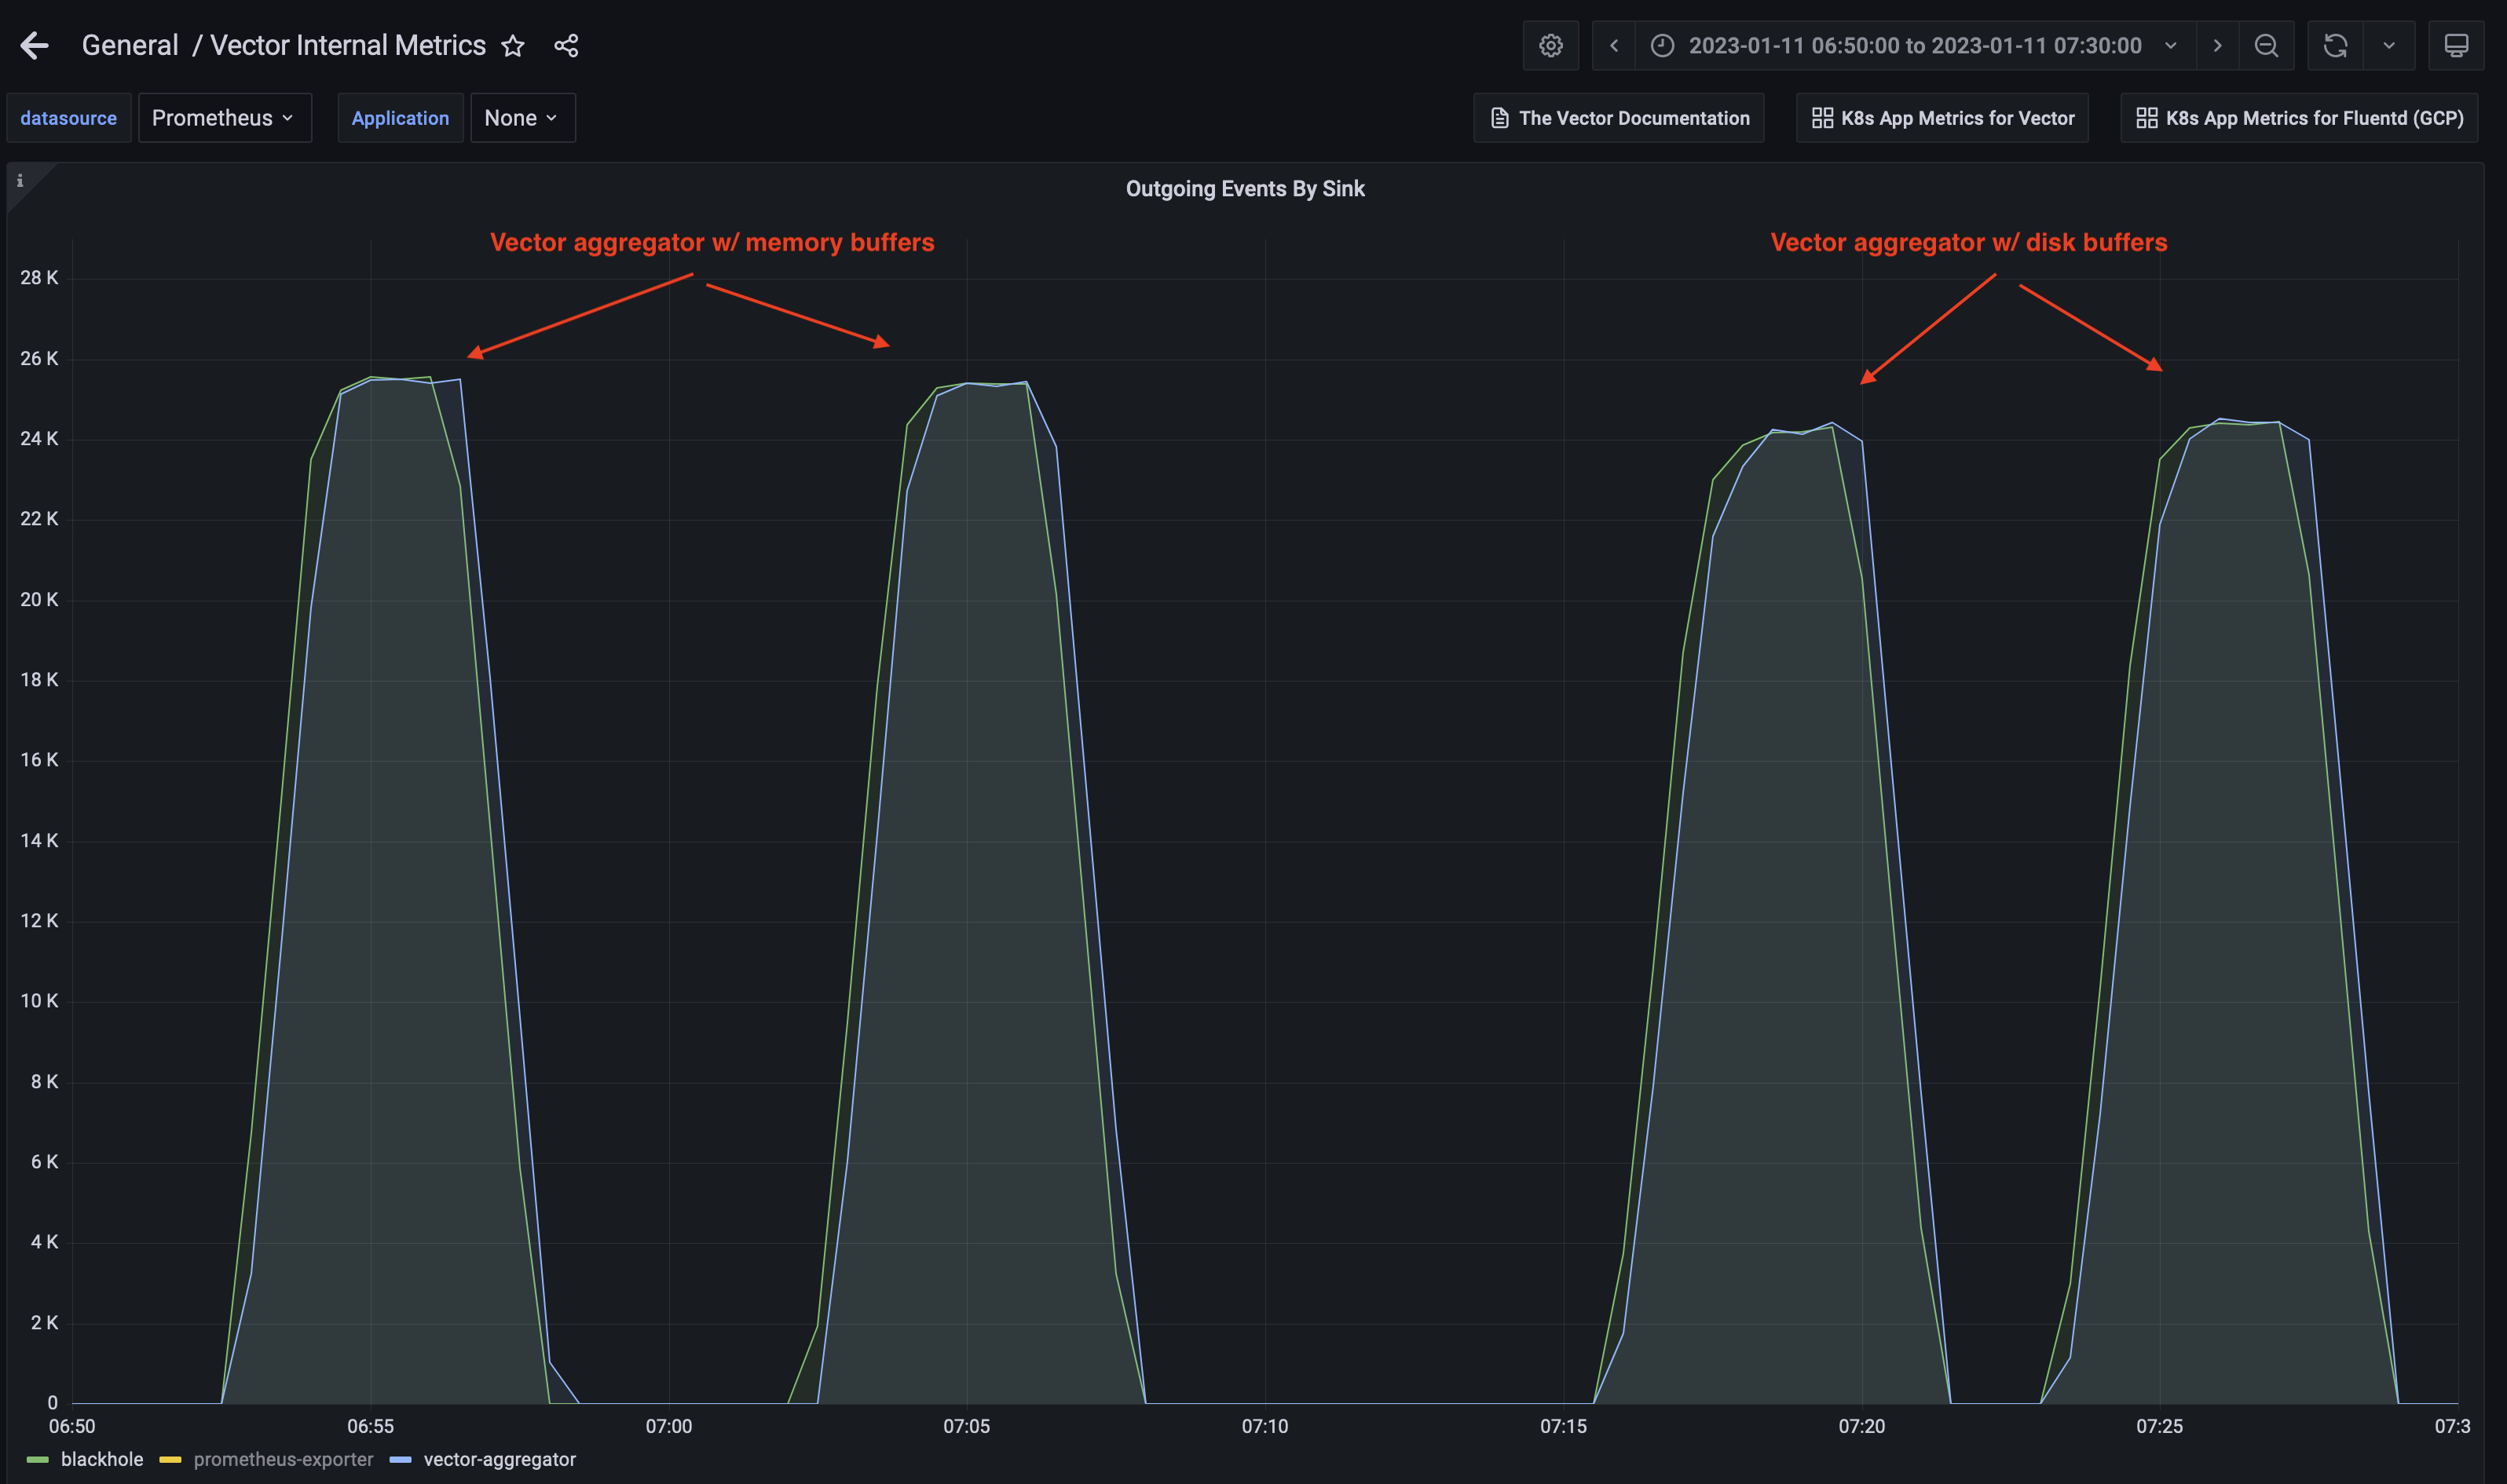Open the Prometheus datasource dropdown
Image resolution: width=2507 pixels, height=1484 pixels.
[x=224, y=117]
